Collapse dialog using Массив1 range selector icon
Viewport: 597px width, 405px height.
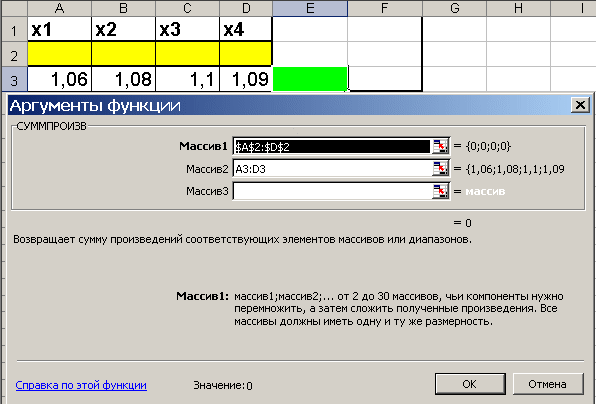tap(440, 146)
